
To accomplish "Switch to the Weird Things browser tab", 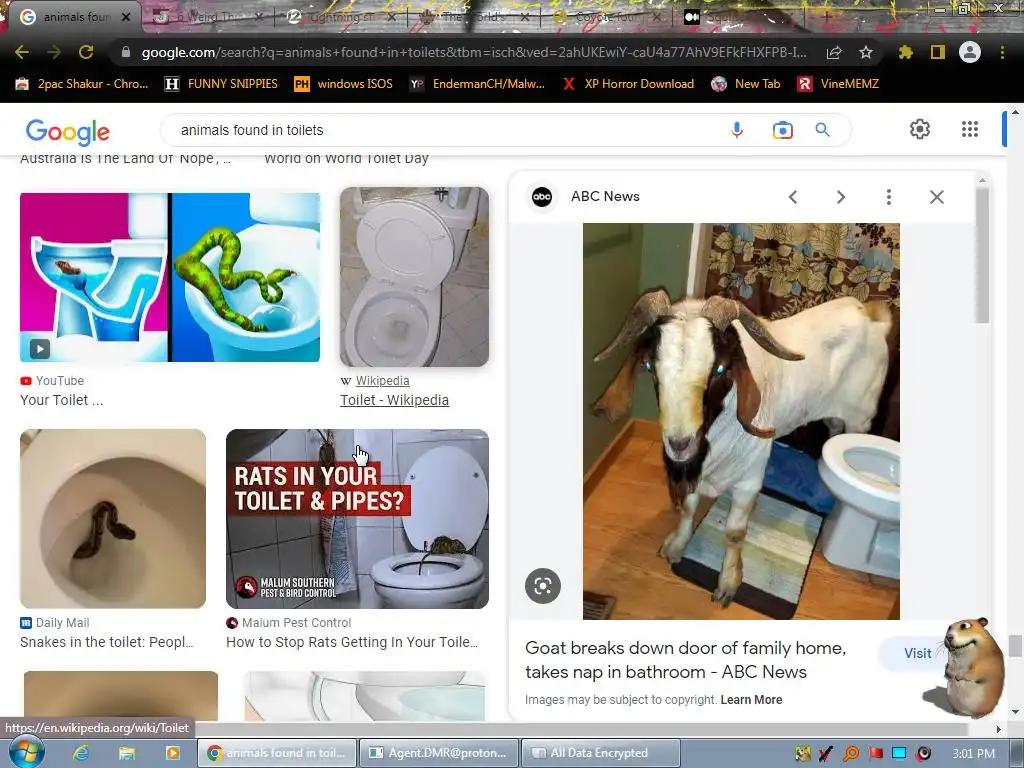I will click(x=209, y=18).
